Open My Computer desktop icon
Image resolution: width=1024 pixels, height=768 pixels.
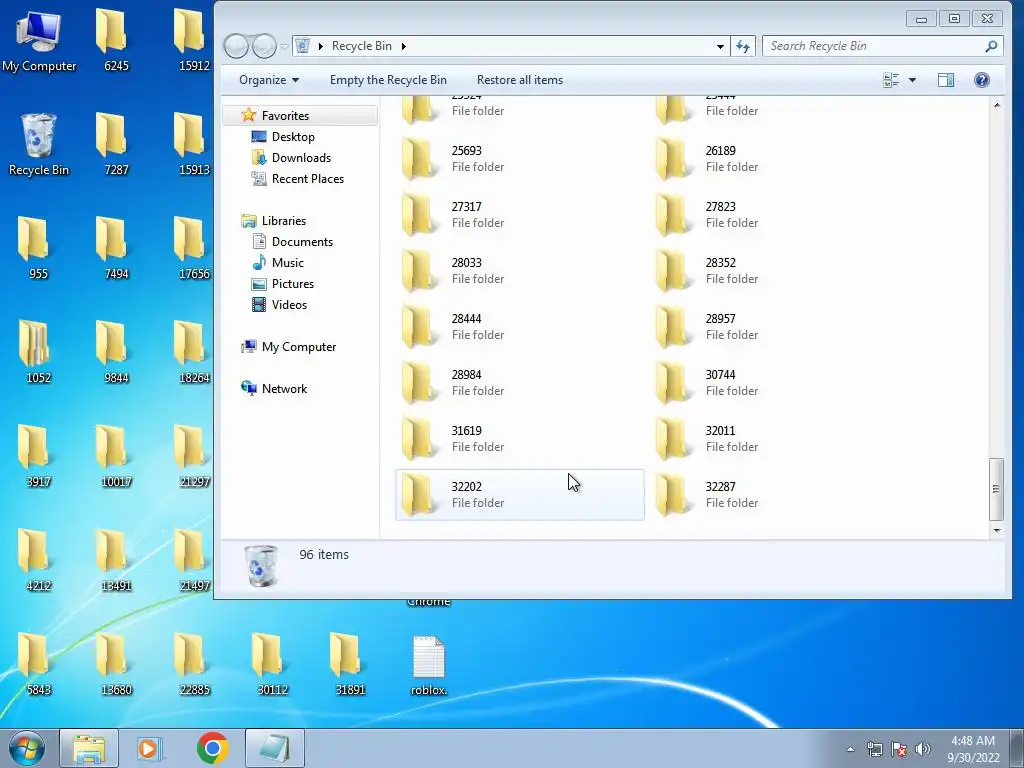[x=39, y=41]
